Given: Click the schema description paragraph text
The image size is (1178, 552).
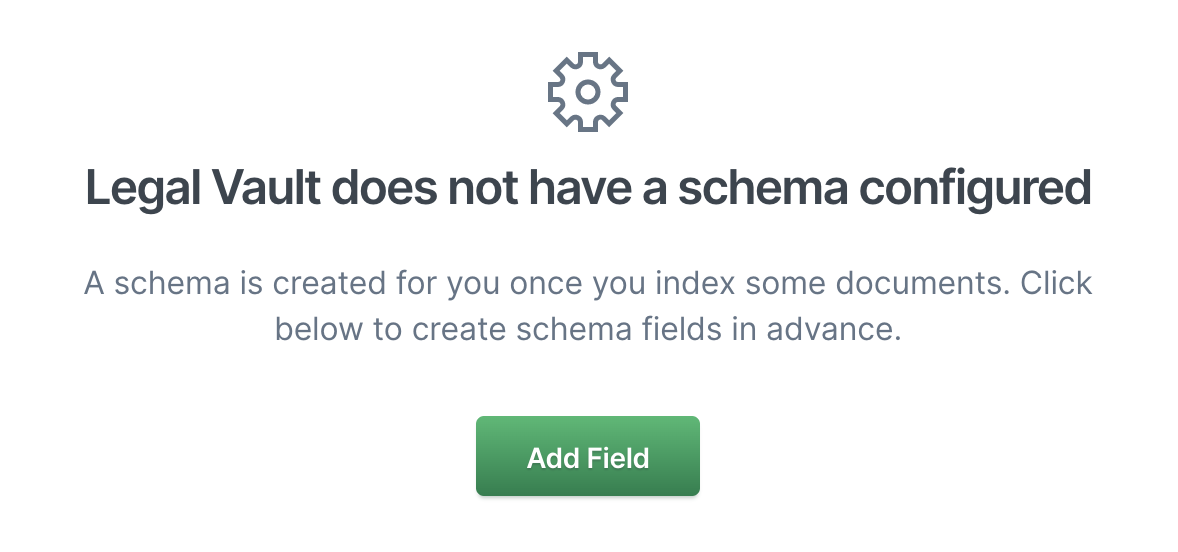Looking at the screenshot, I should point(588,306).
